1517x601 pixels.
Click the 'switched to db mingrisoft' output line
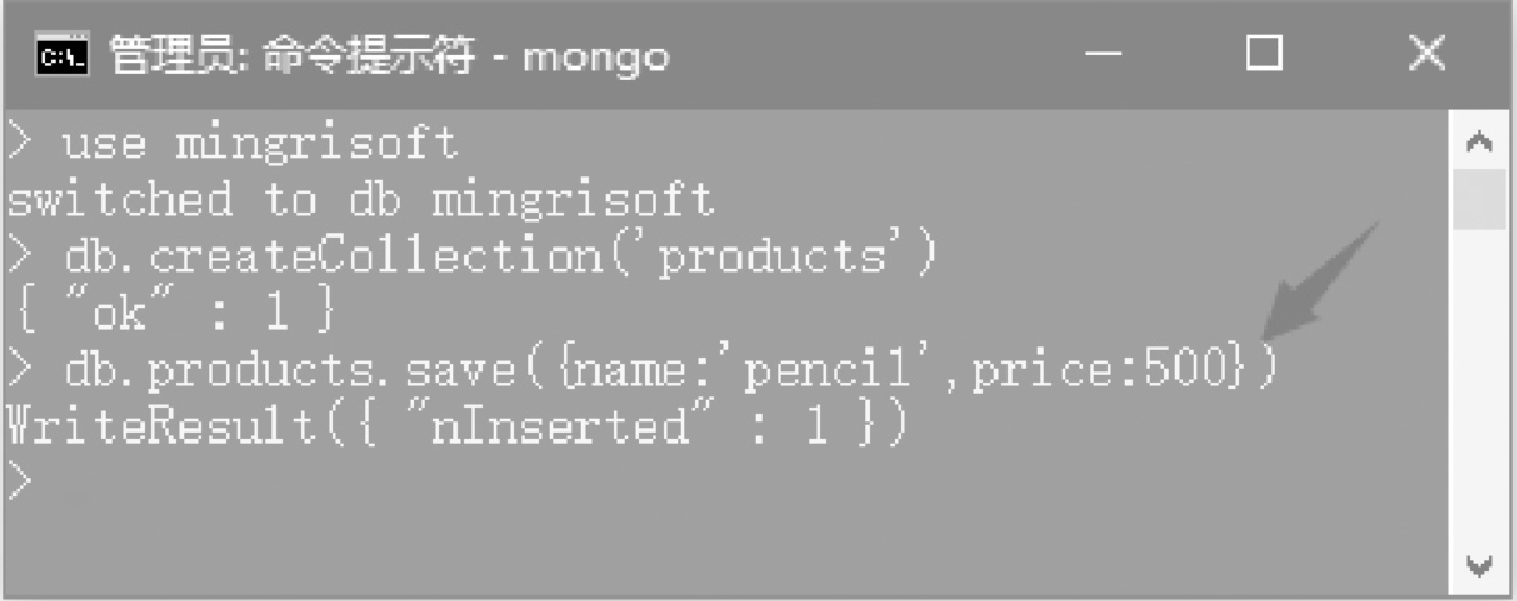pos(360,200)
